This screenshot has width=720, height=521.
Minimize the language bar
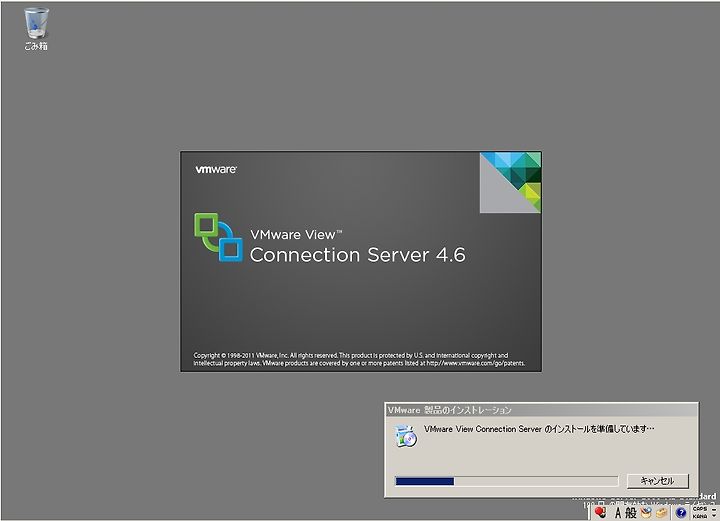pyautogui.click(x=714, y=510)
